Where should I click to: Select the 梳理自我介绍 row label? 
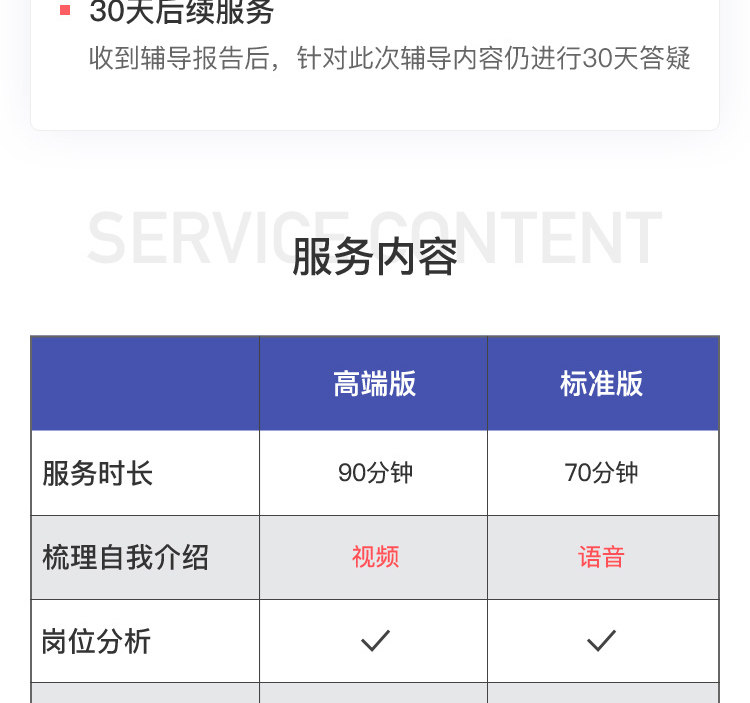point(125,557)
